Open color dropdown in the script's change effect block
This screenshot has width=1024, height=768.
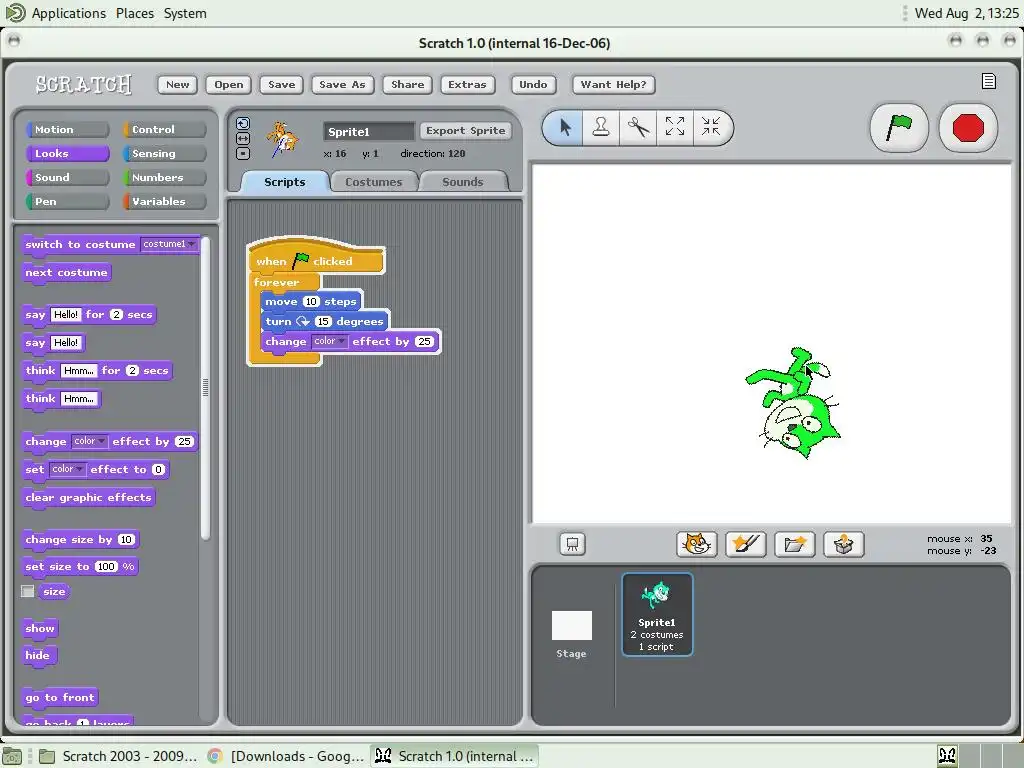tap(329, 342)
